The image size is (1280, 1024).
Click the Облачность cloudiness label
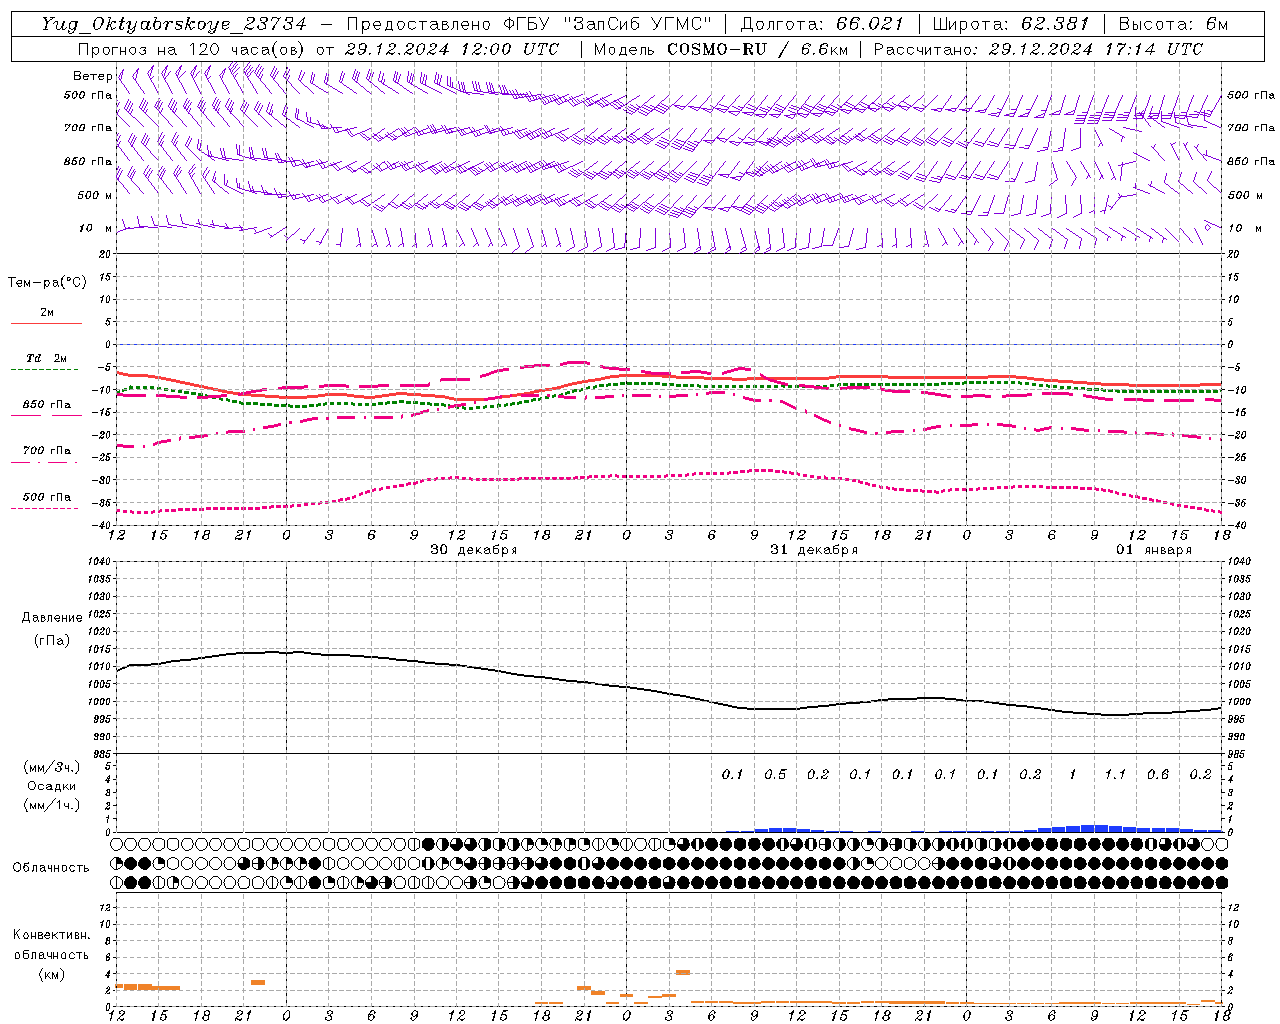pos(51,868)
